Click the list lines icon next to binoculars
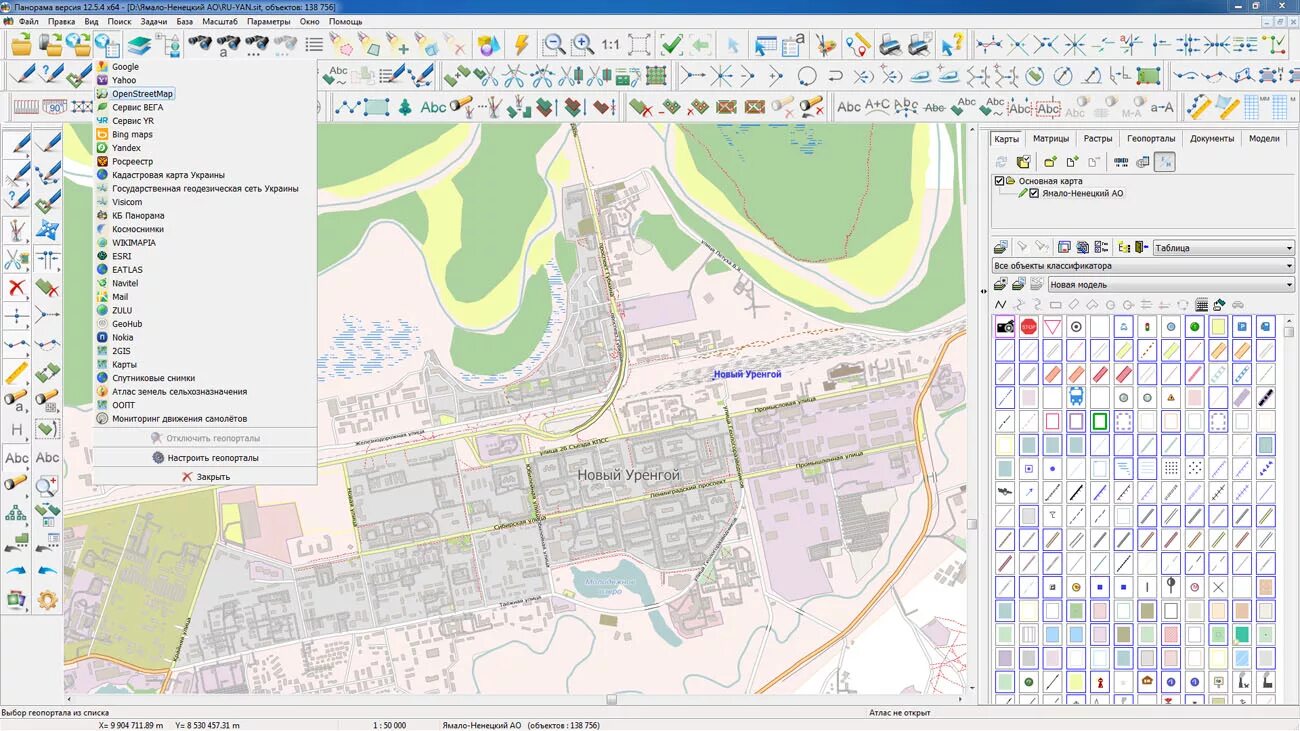 point(314,45)
